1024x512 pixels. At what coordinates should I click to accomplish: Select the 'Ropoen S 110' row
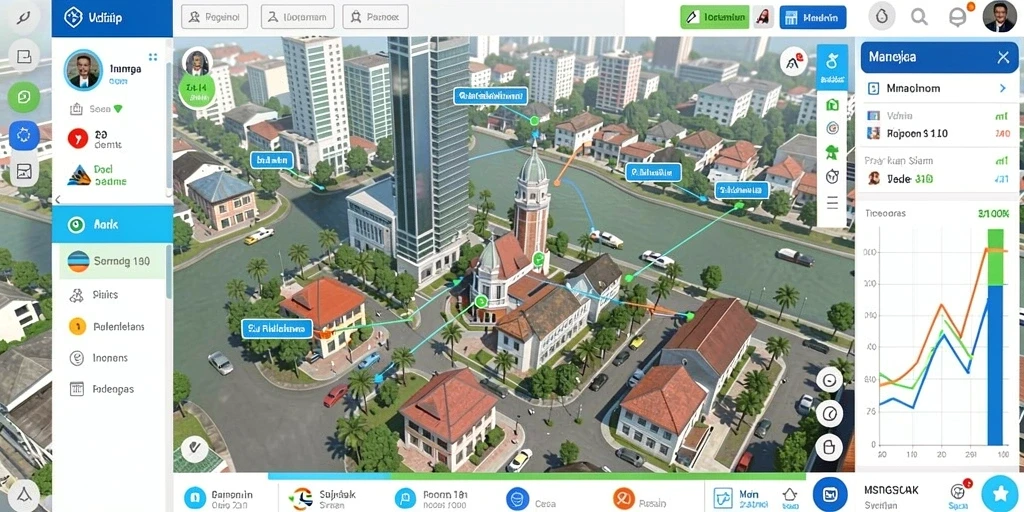coord(939,133)
